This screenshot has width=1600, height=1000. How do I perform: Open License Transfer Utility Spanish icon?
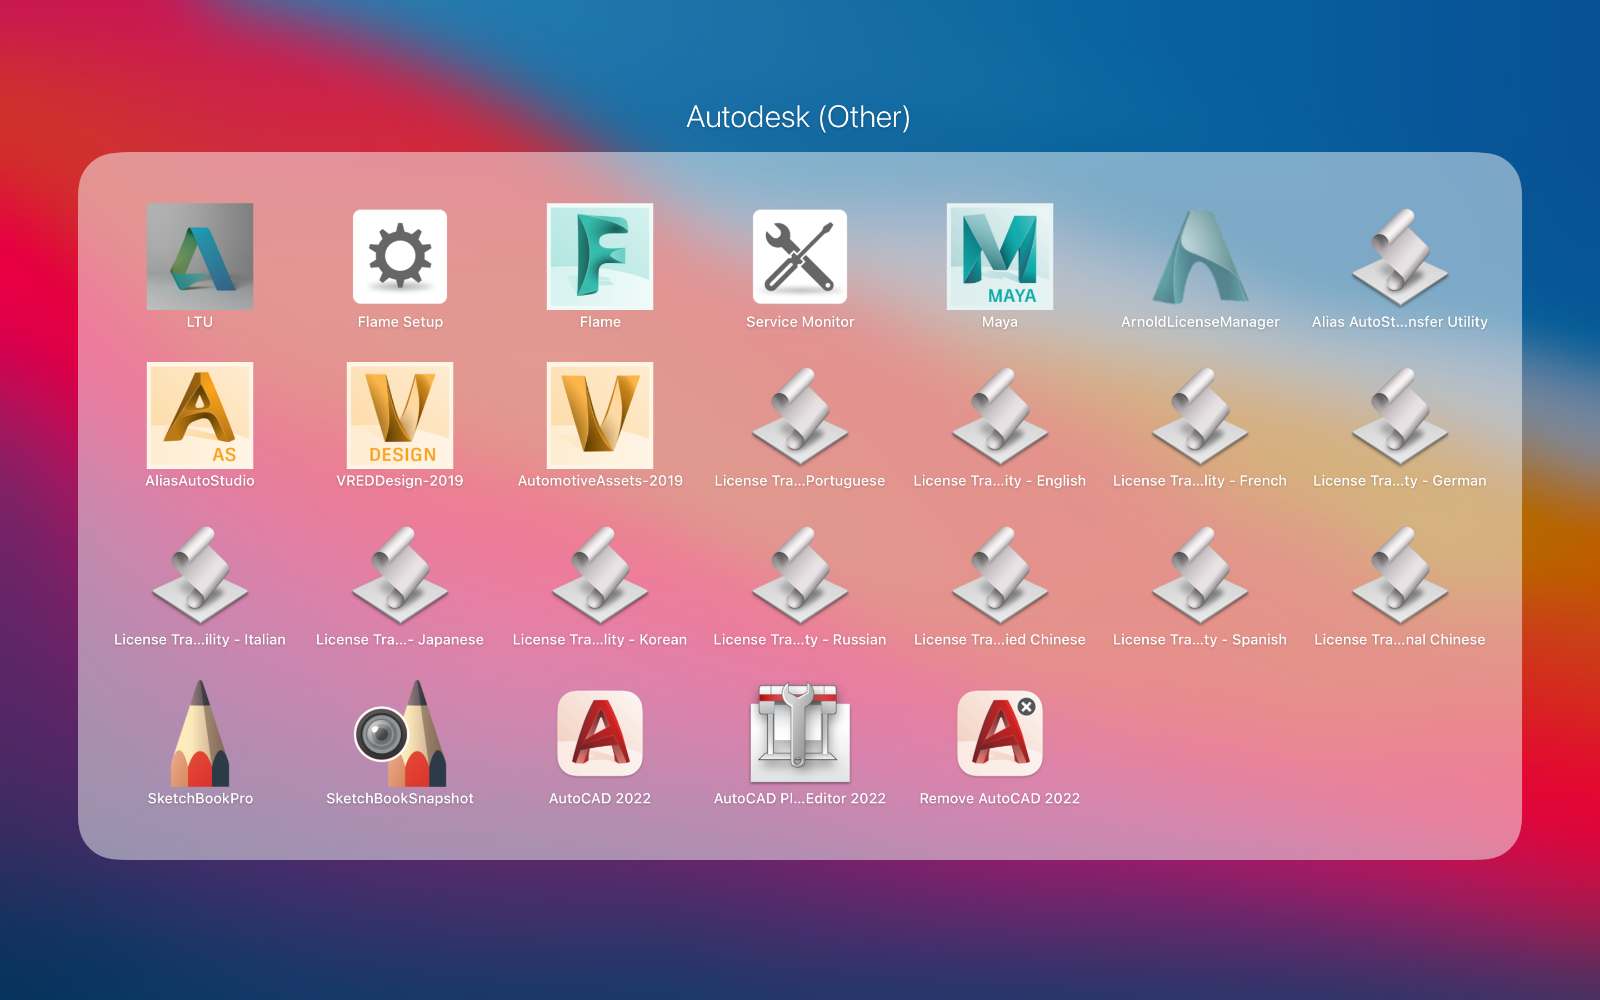1200,574
